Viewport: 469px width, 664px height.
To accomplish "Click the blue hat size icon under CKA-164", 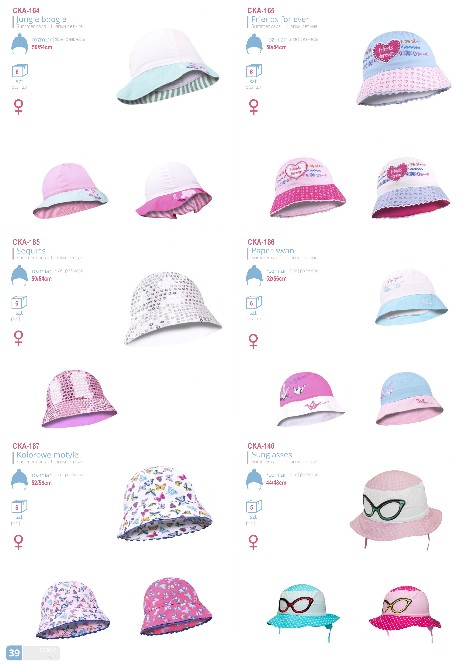I will click(19, 43).
